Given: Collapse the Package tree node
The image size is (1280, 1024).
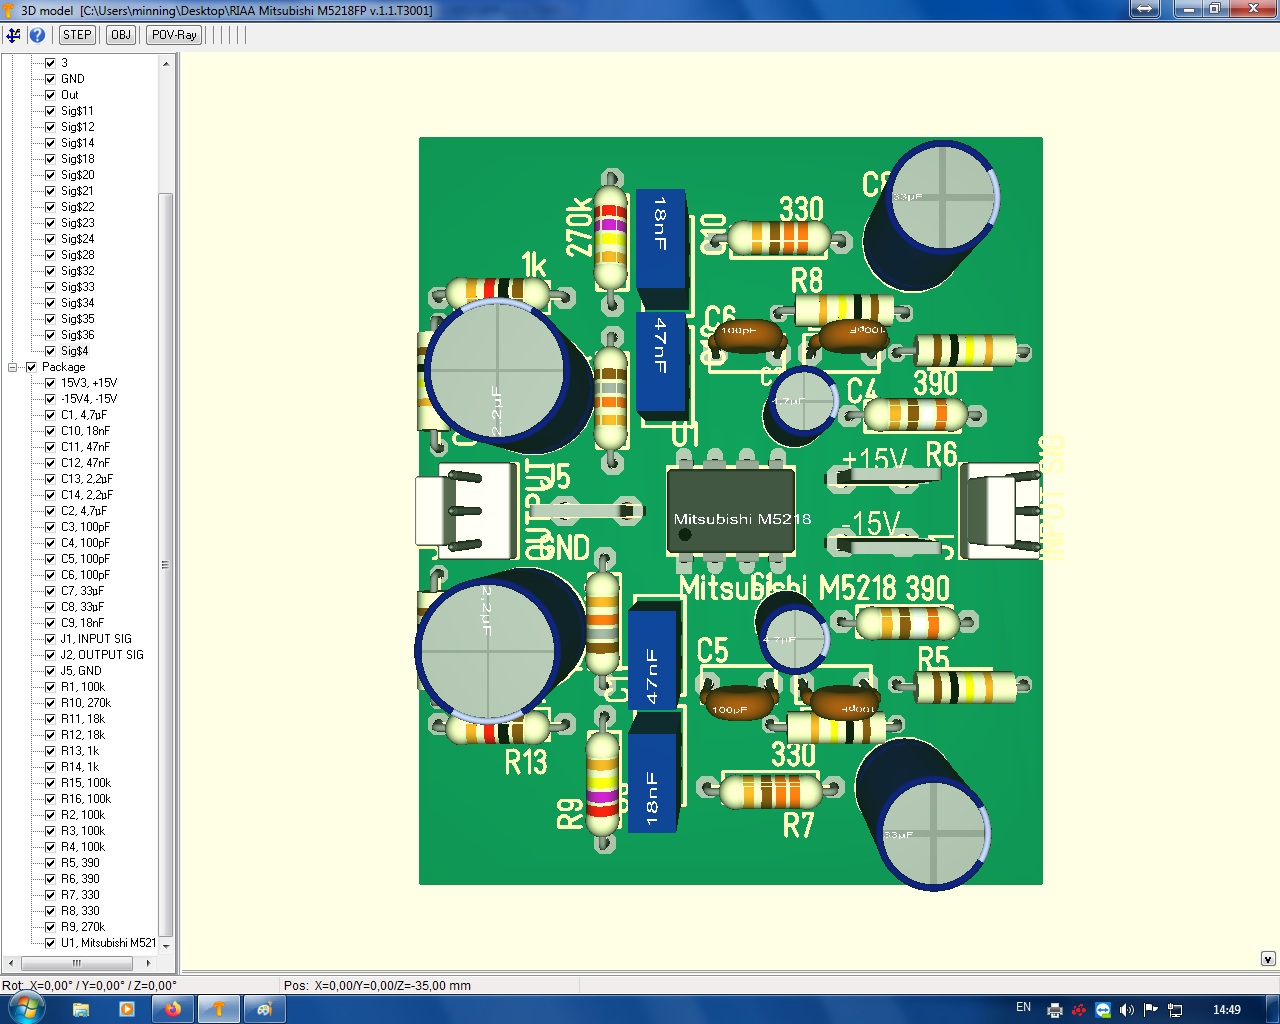Looking at the screenshot, I should [13, 367].
